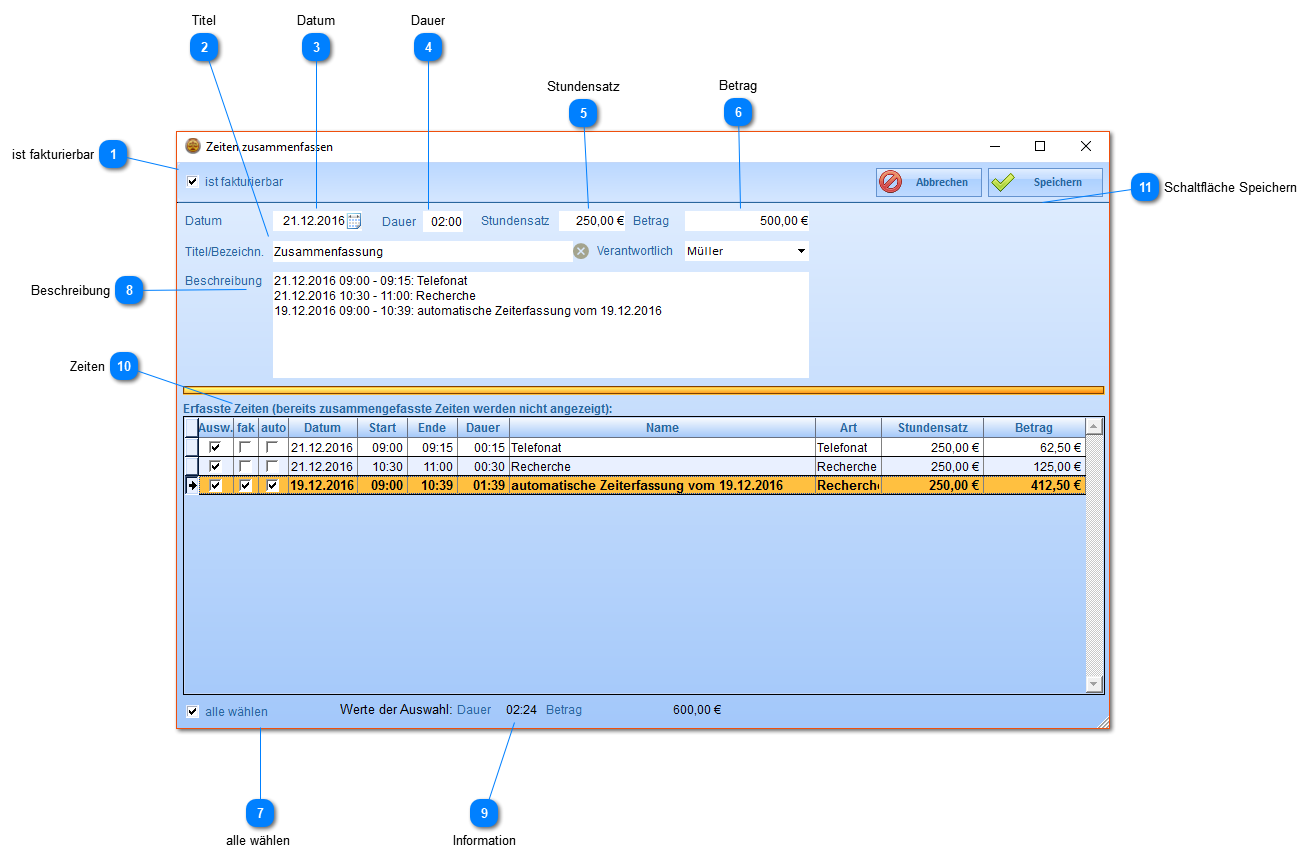Click the row indicator arrow of the highlighted row

coord(192,485)
